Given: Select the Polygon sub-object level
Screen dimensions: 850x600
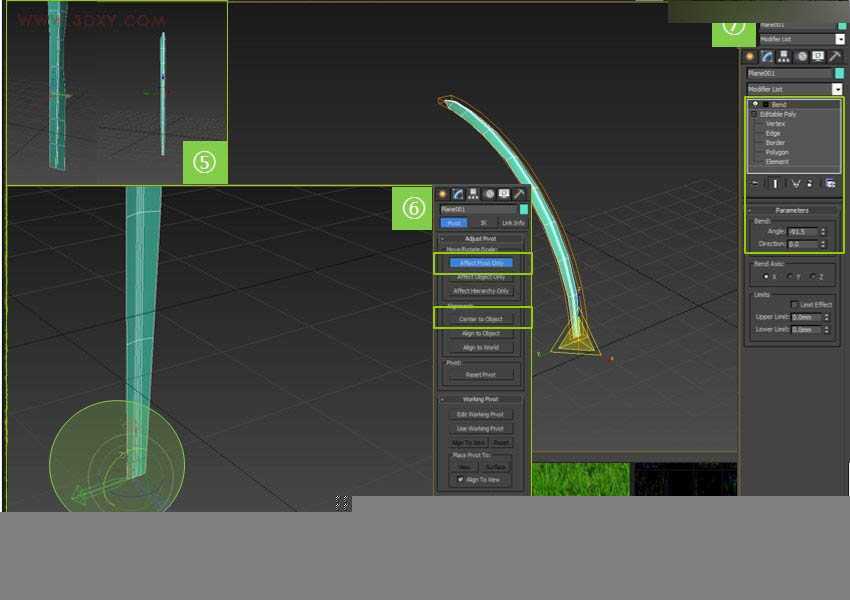Looking at the screenshot, I should 777,152.
